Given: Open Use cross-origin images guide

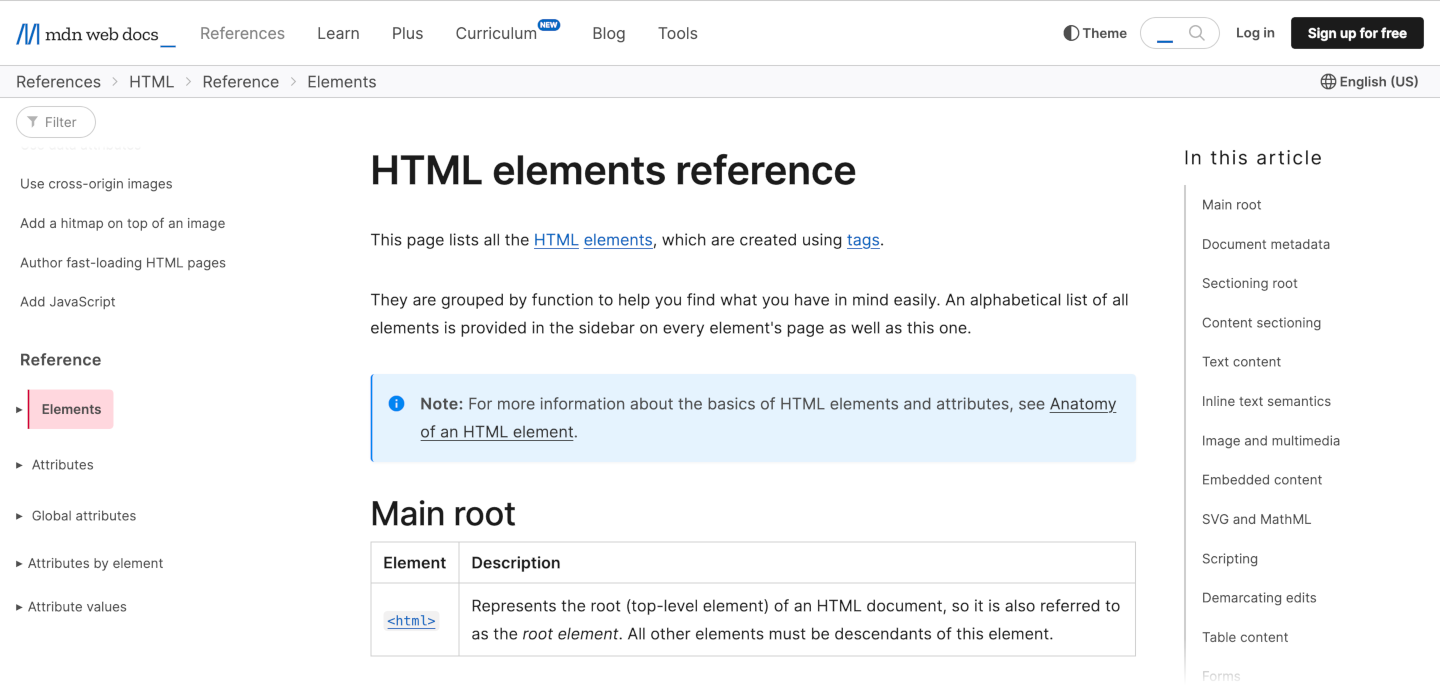Looking at the screenshot, I should pyautogui.click(x=96, y=184).
